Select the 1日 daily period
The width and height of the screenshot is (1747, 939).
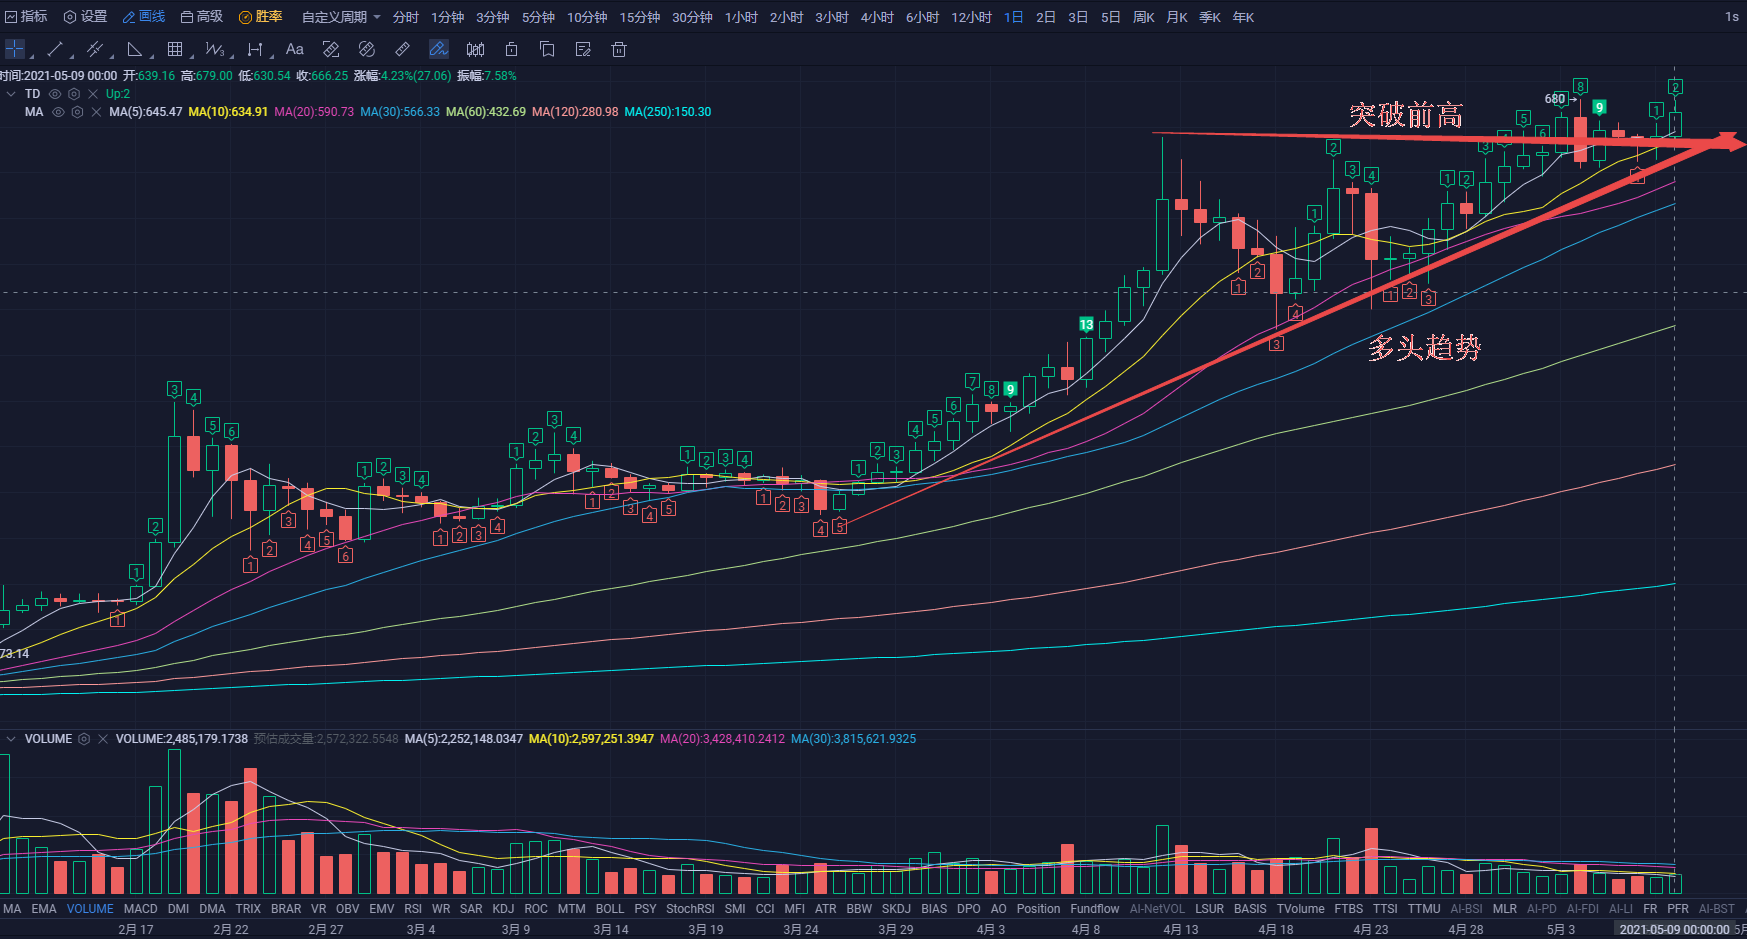[x=1013, y=17]
